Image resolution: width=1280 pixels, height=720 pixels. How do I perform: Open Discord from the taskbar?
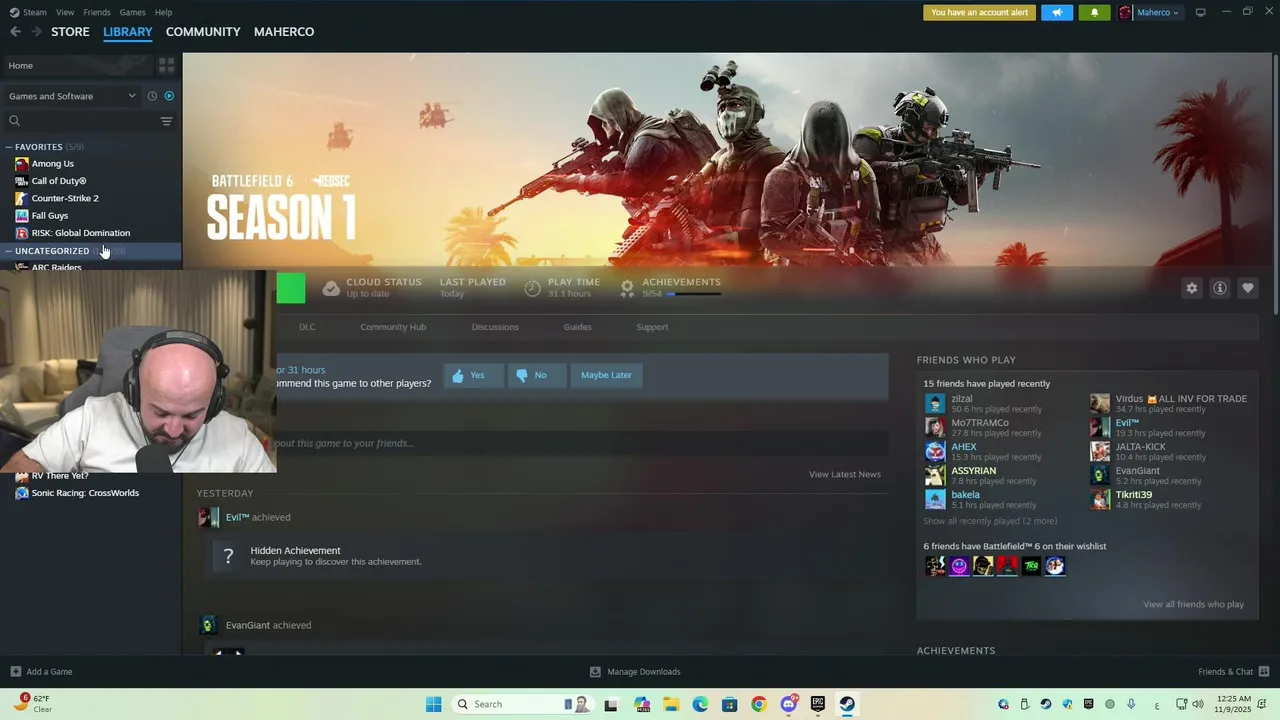click(788, 704)
